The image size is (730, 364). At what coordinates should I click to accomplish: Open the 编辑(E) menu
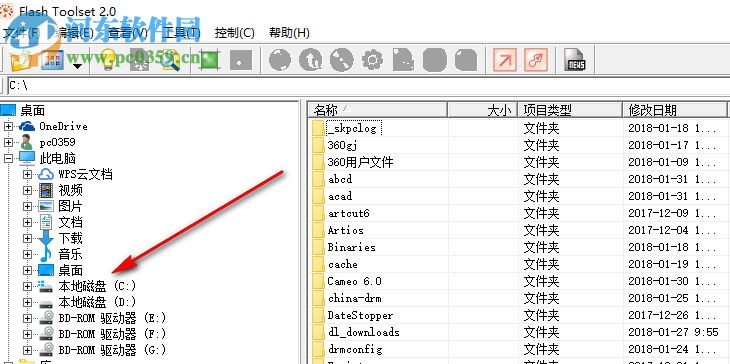[x=75, y=33]
